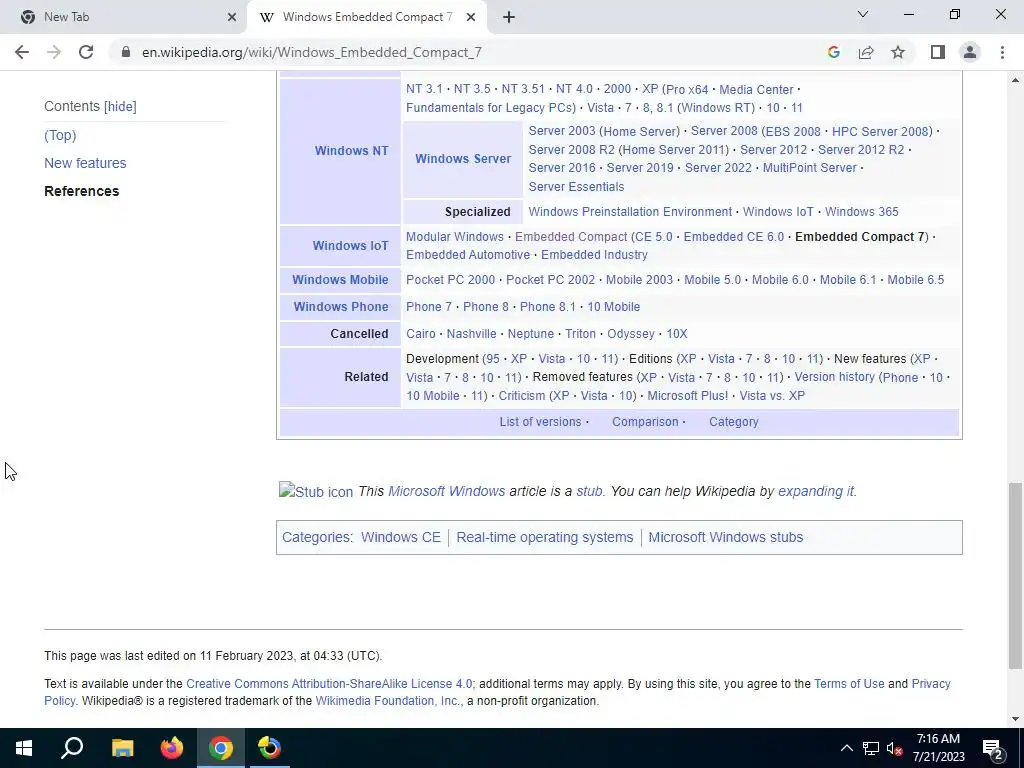The width and height of the screenshot is (1024, 768).
Task: Click the forward navigation arrow
Action: pyautogui.click(x=54, y=52)
